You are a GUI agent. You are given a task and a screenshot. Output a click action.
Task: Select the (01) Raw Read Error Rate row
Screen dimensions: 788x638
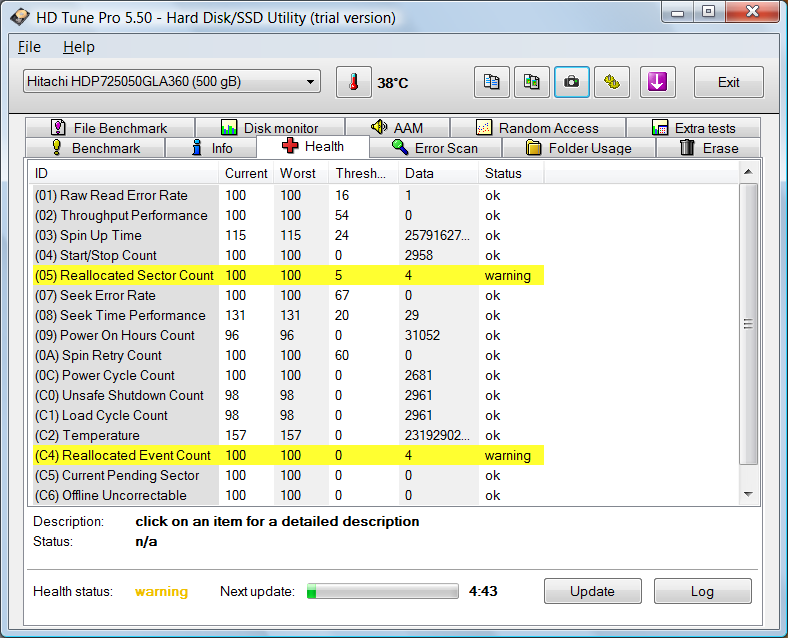coord(288,195)
